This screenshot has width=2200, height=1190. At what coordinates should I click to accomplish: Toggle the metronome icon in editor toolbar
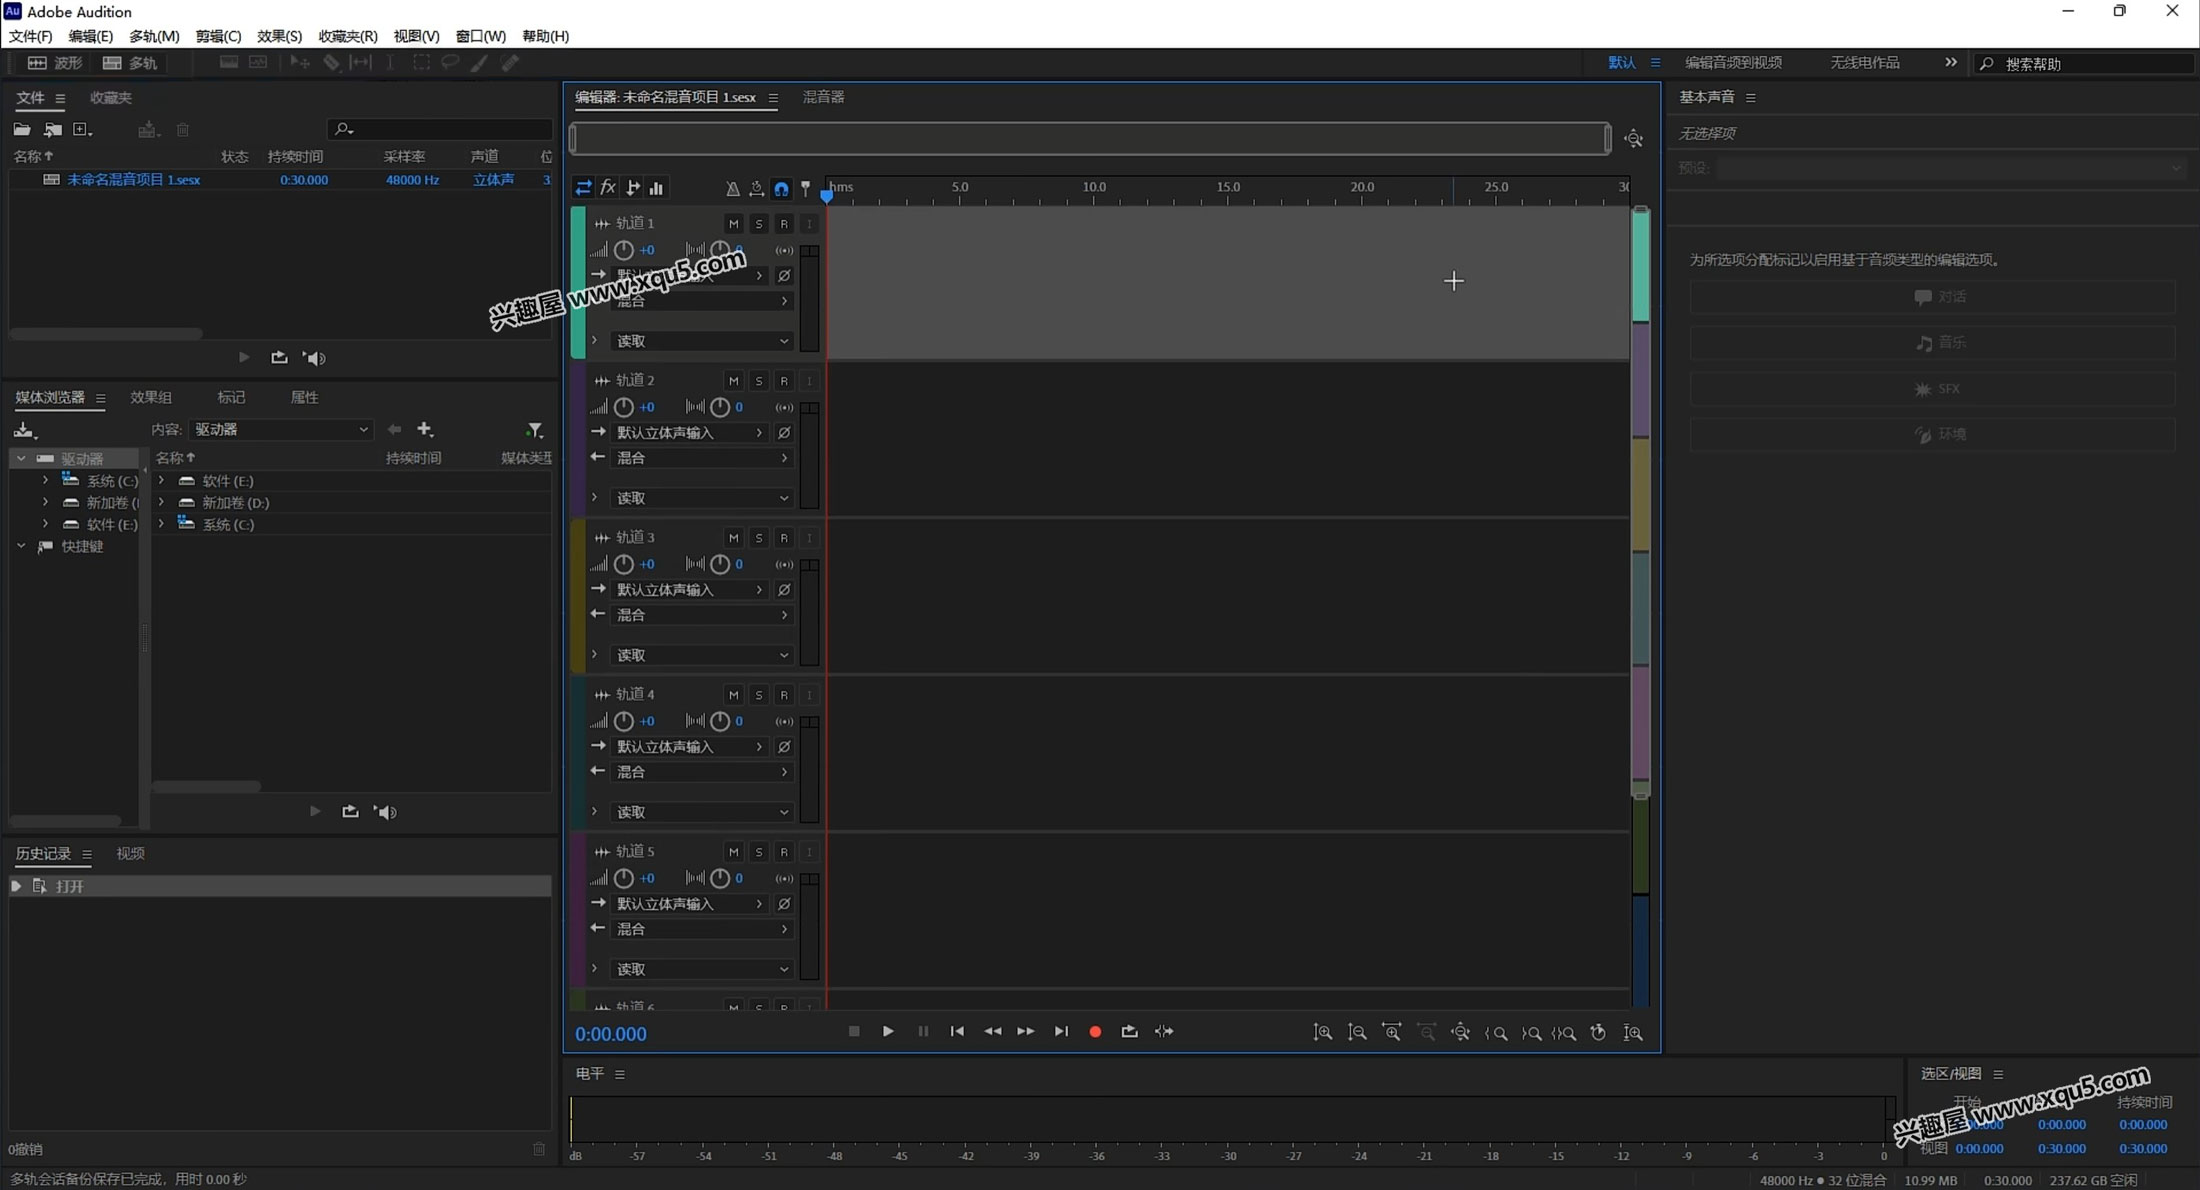(732, 188)
